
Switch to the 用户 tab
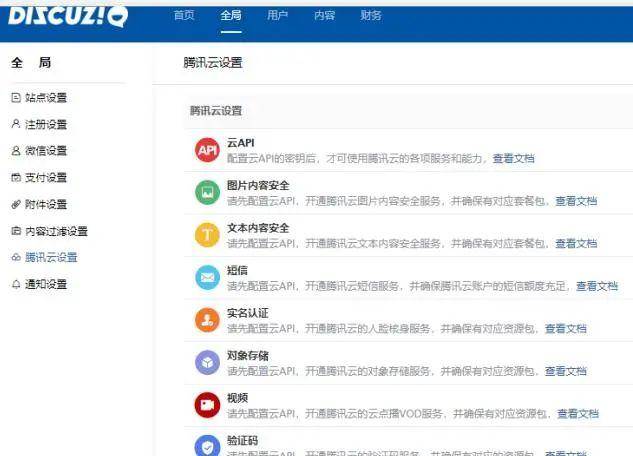(x=277, y=15)
